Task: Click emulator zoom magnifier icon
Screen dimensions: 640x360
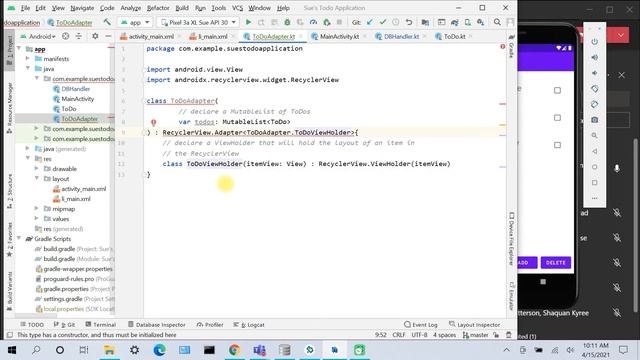Action: tap(595, 136)
